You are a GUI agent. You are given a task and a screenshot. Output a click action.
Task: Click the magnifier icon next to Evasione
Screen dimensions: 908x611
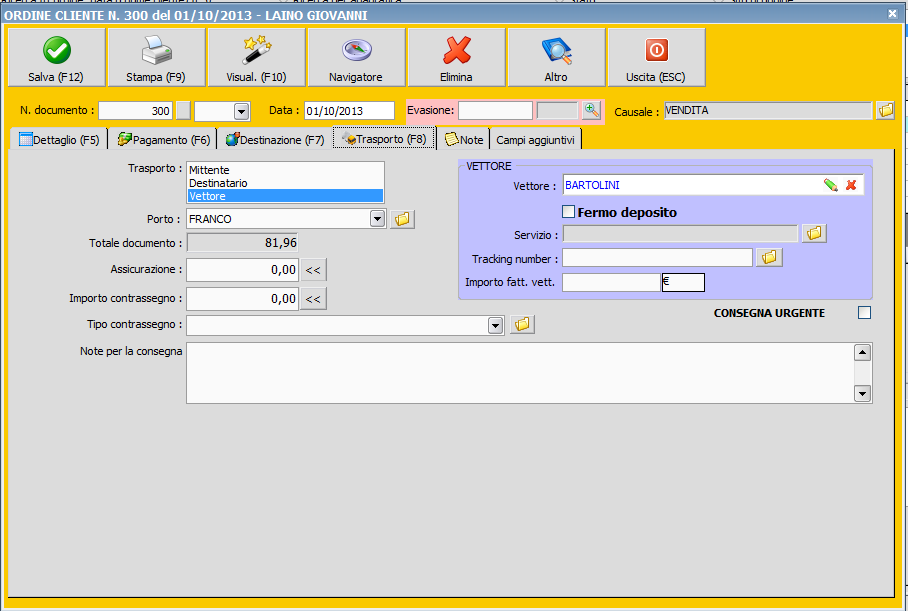(592, 110)
